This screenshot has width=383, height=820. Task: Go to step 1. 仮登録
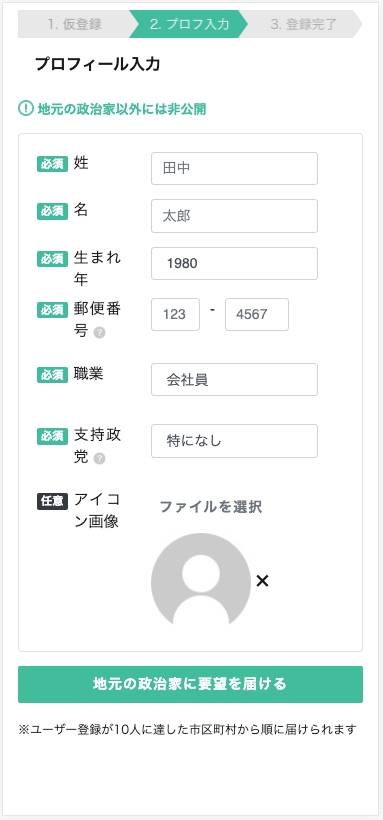tap(76, 24)
